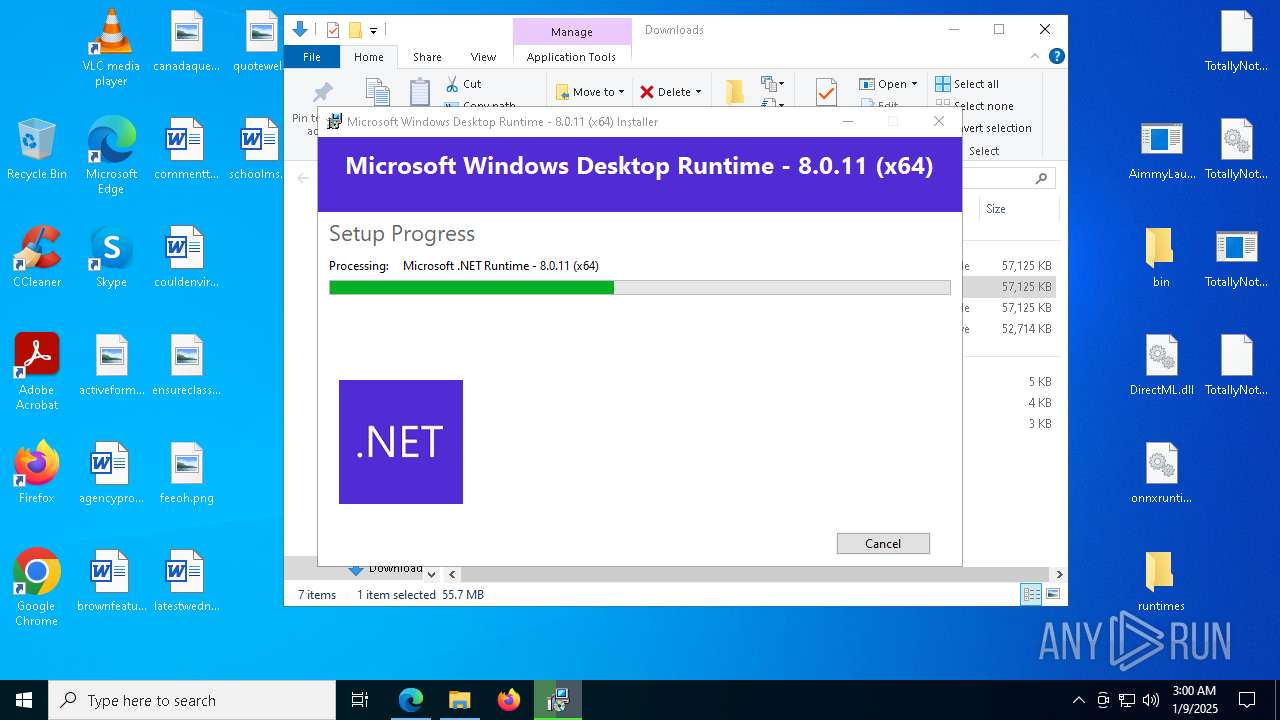Image resolution: width=1280 pixels, height=720 pixels.
Task: Select VLC media player desktop icon
Action: [111, 48]
